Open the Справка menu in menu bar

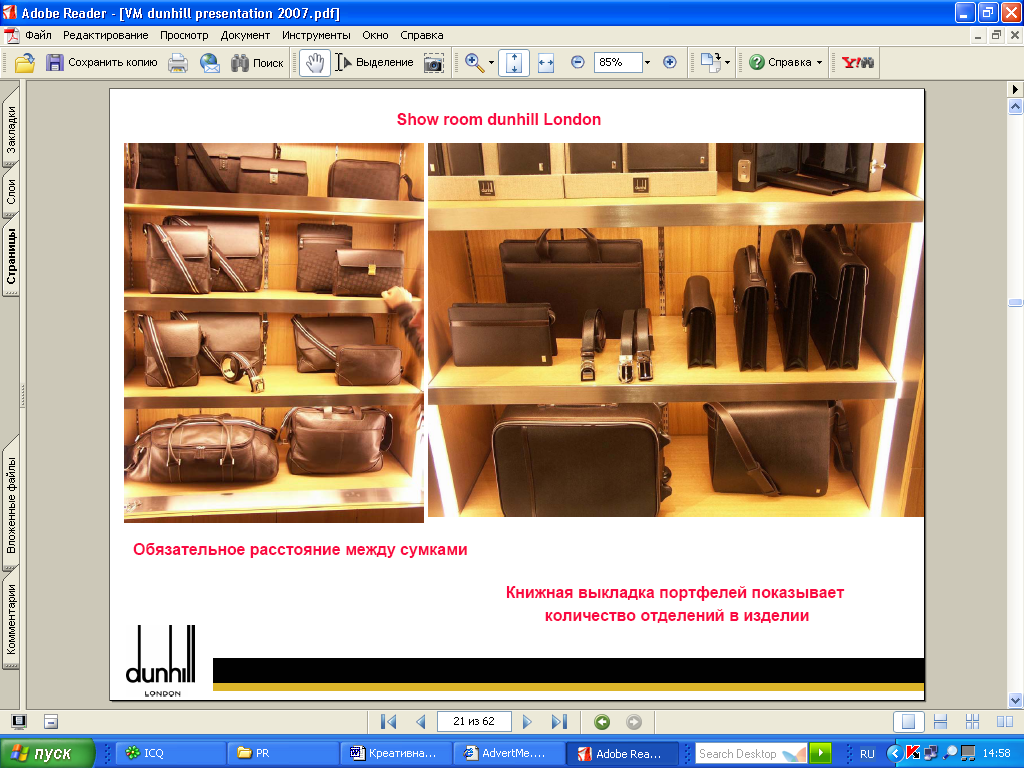[x=421, y=35]
